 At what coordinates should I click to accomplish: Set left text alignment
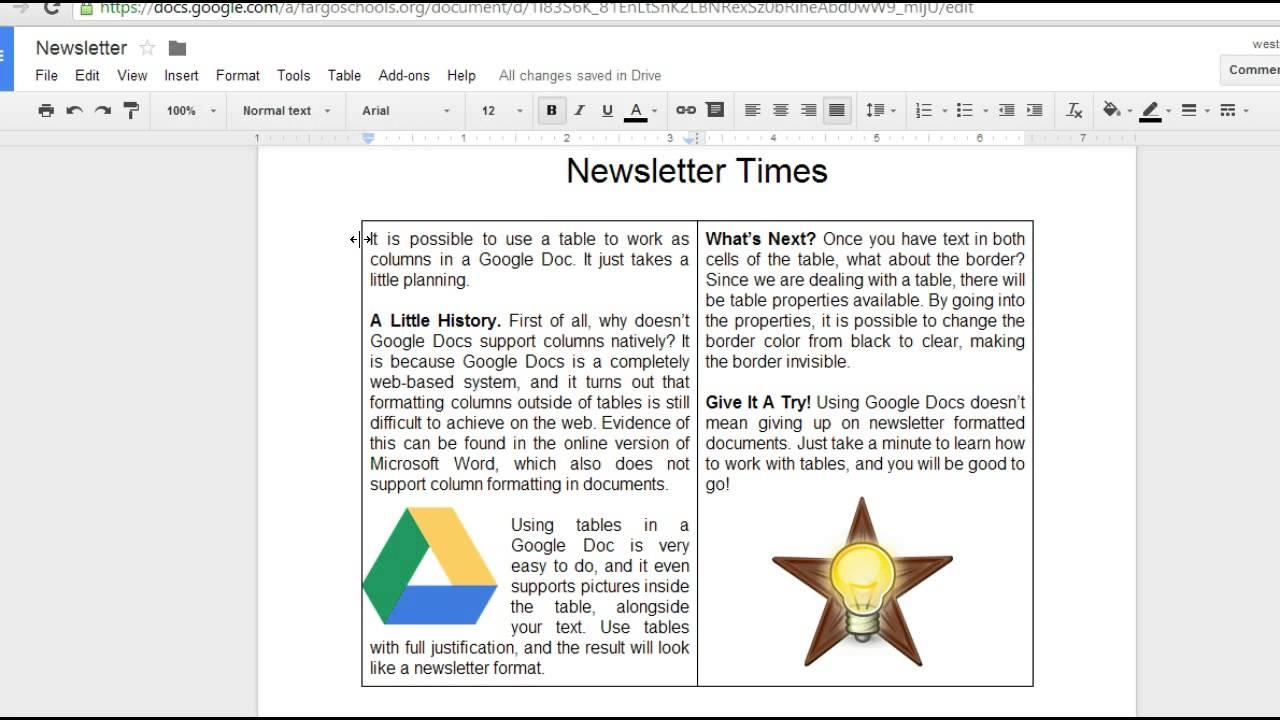[x=752, y=111]
